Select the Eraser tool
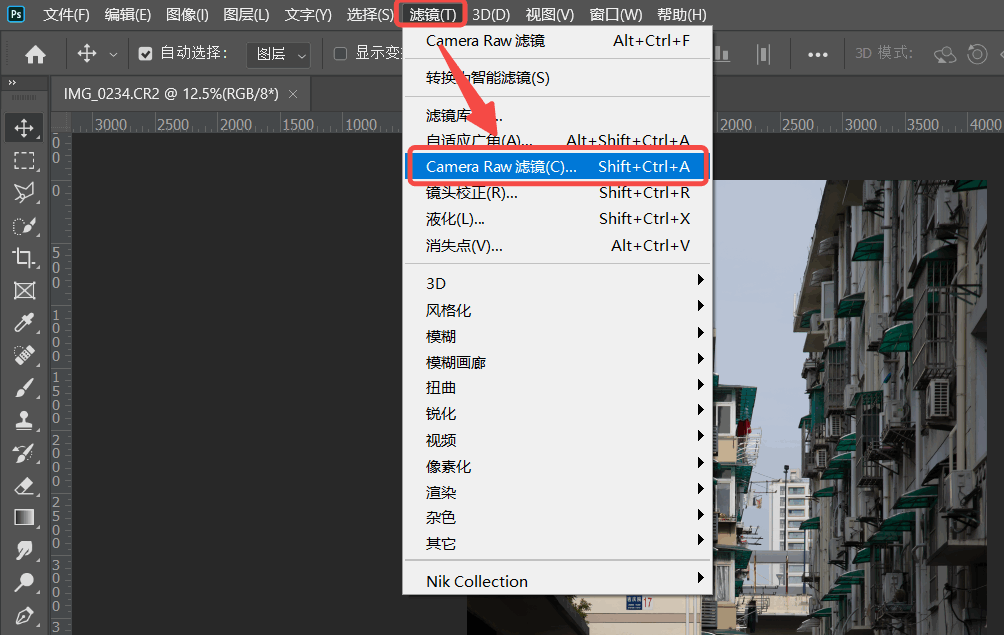Viewport: 1004px width, 635px height. (x=24, y=485)
